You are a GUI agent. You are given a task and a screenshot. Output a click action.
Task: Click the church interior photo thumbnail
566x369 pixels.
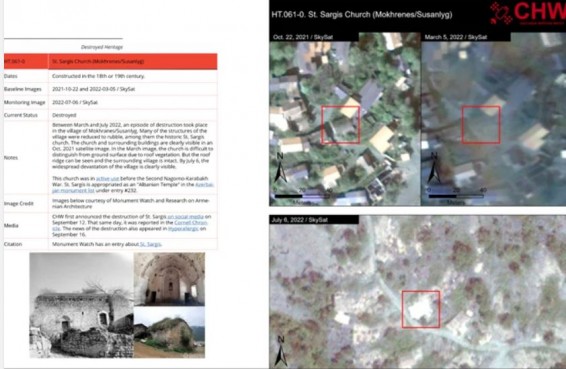click(x=169, y=279)
